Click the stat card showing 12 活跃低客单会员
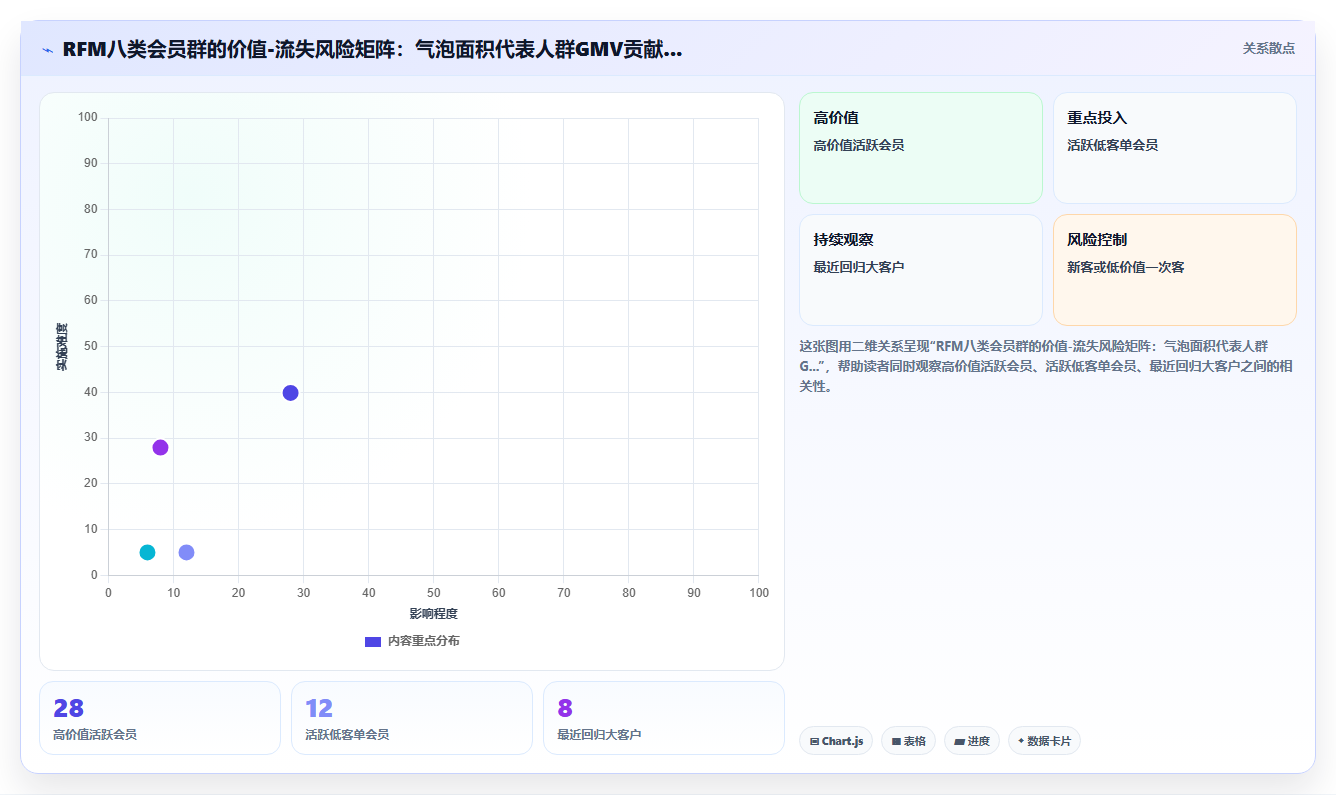 [x=412, y=718]
